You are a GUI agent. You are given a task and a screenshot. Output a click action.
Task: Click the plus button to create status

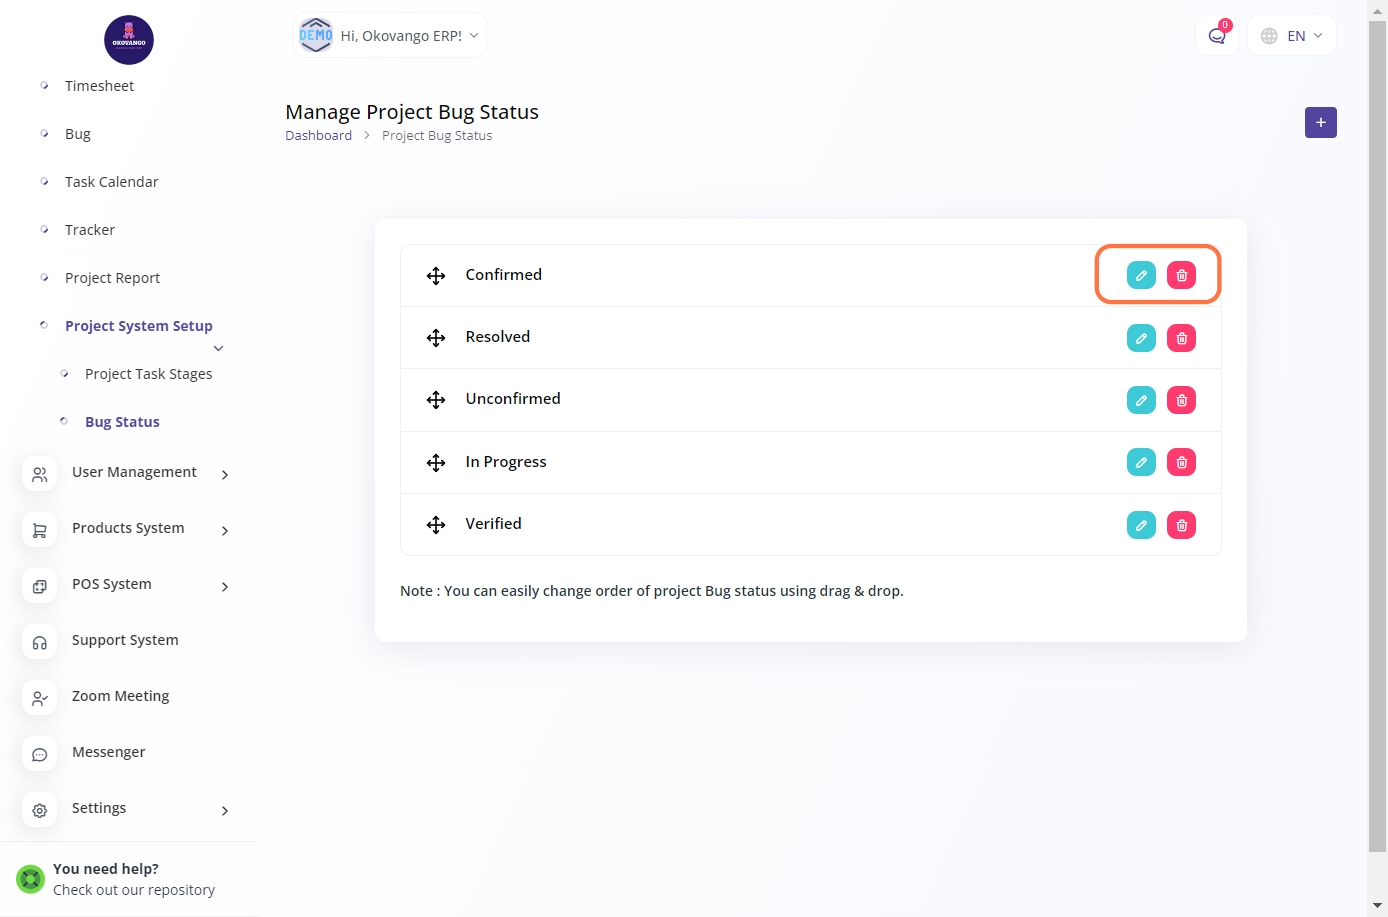(x=1320, y=122)
